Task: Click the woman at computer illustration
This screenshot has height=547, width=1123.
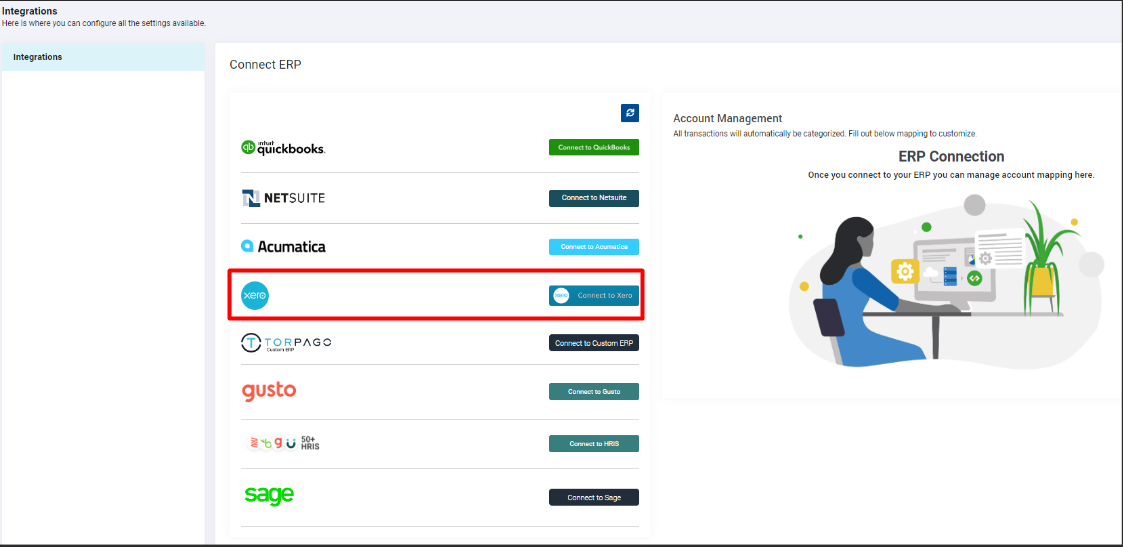Action: coord(948,284)
